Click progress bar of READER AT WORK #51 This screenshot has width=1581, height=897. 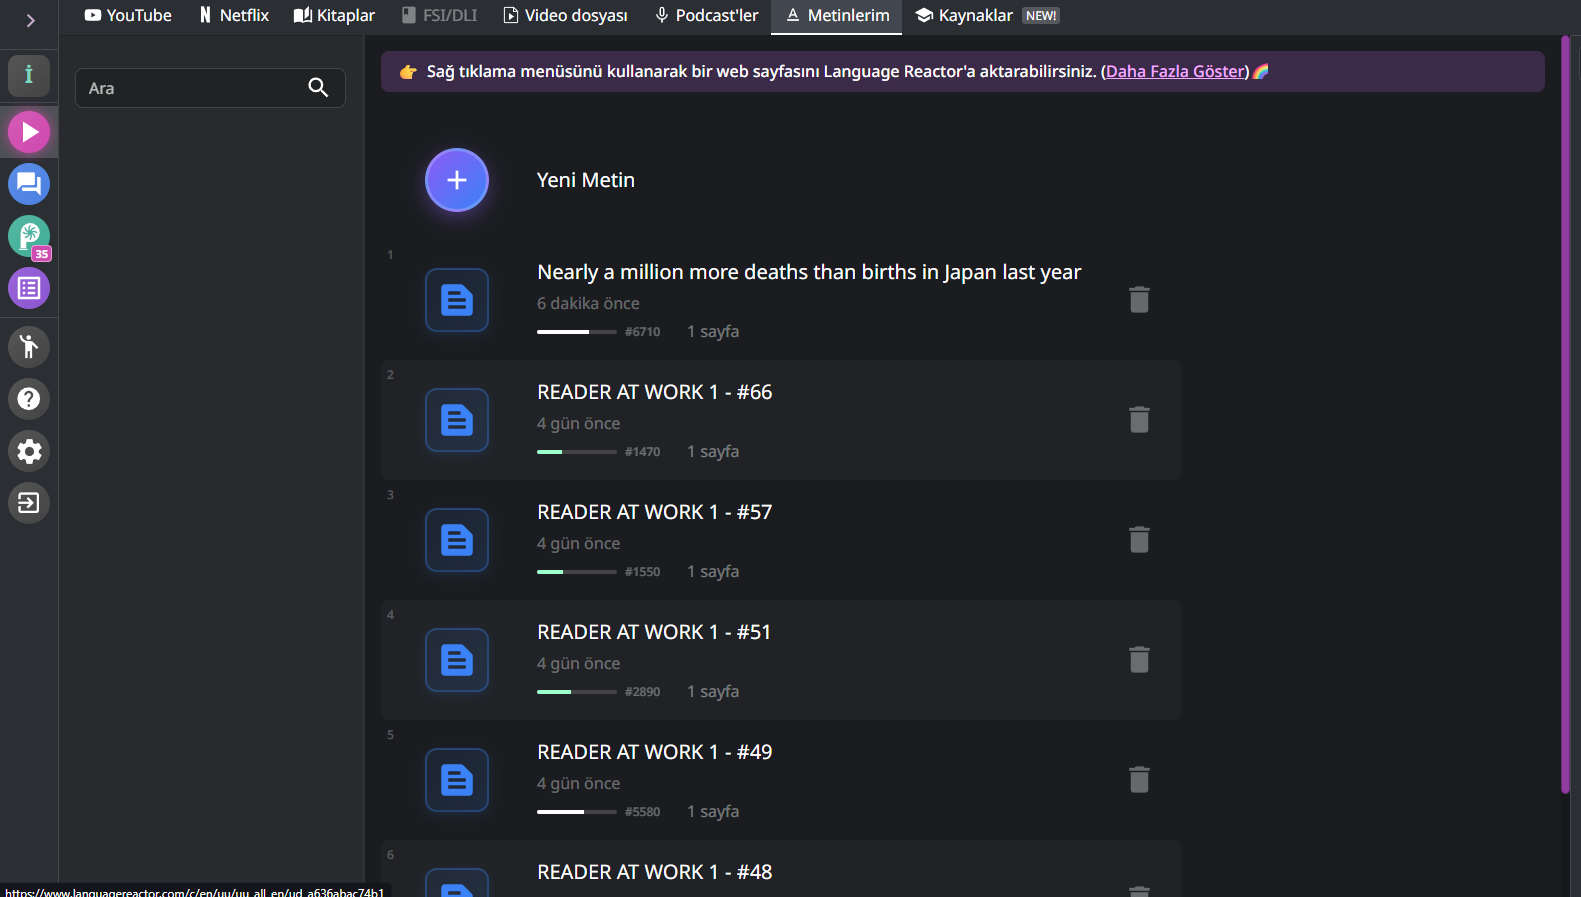(576, 692)
